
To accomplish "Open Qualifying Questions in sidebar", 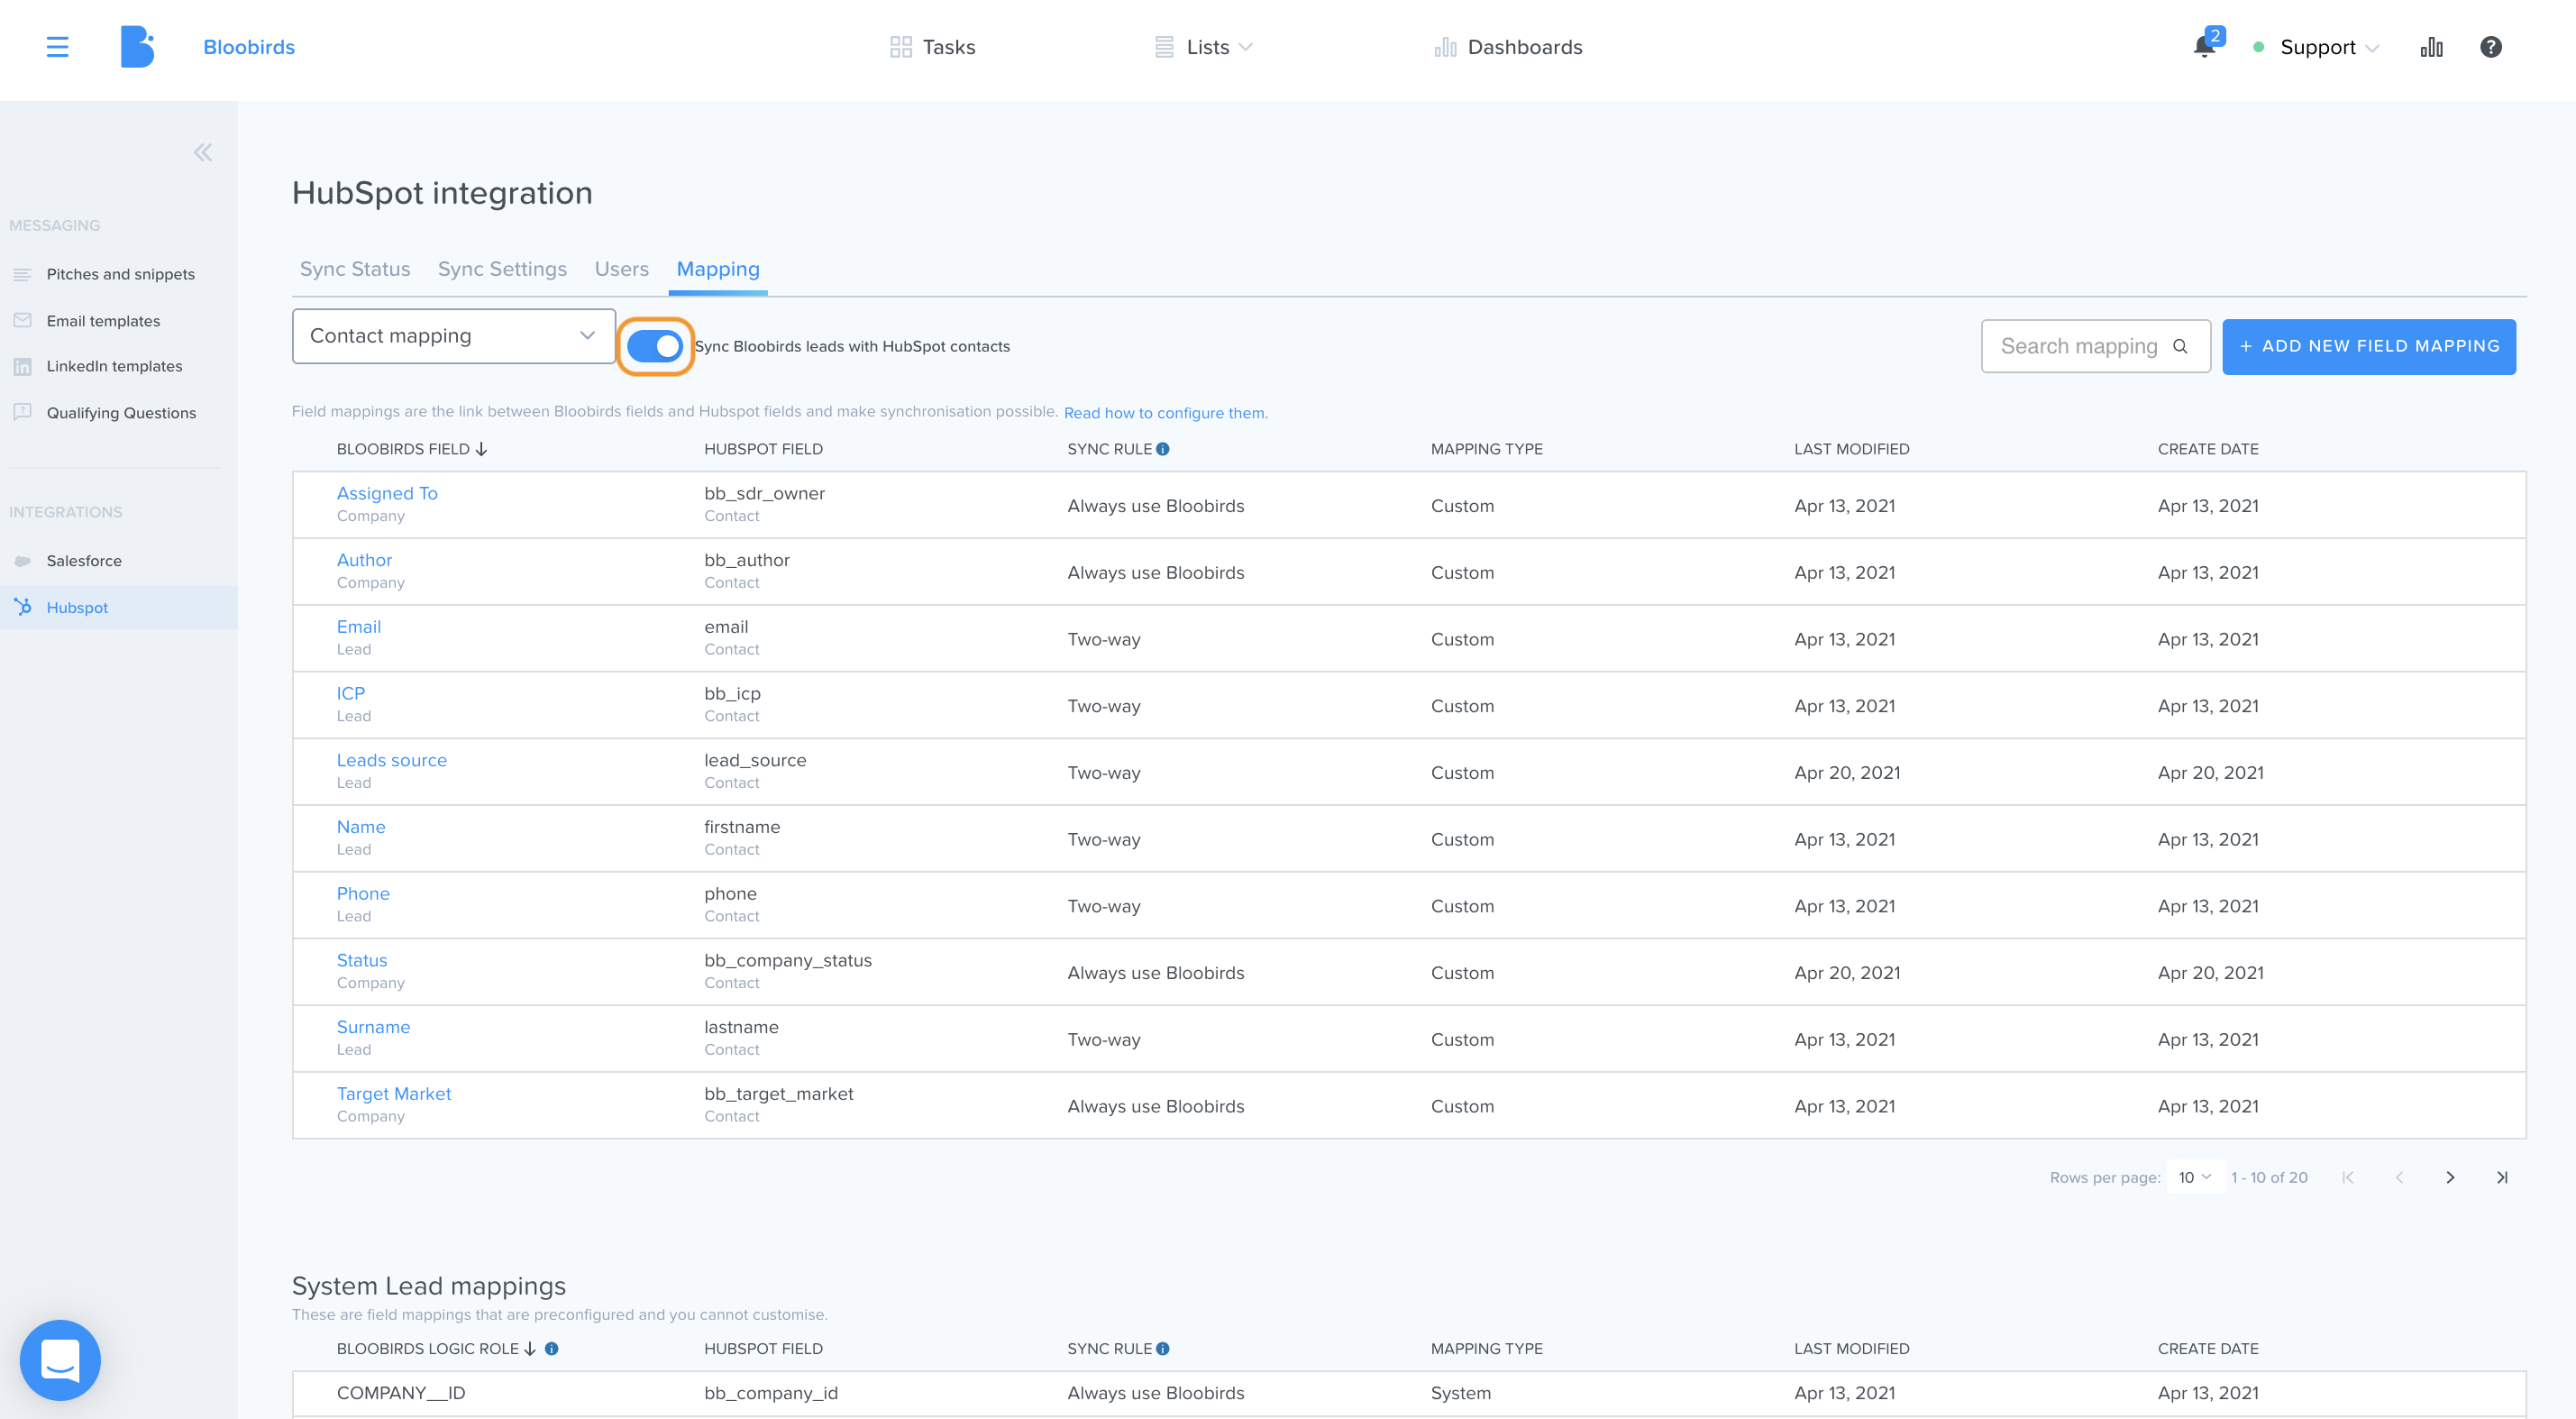I will pyautogui.click(x=121, y=413).
